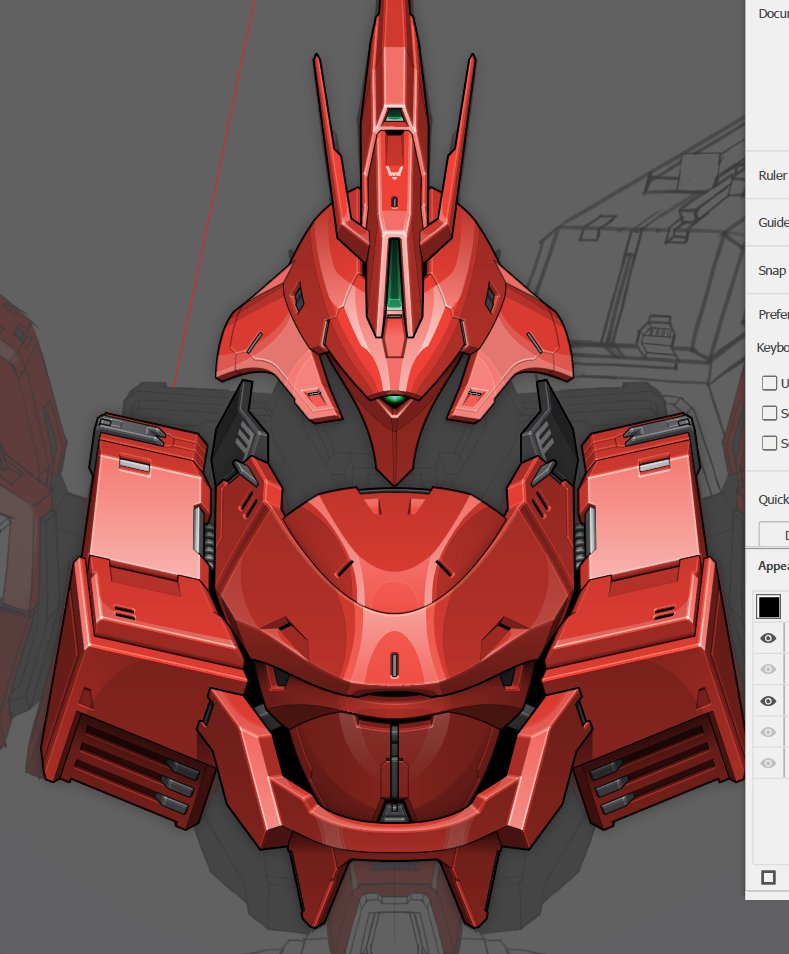This screenshot has height=954, width=789.
Task: Tick the middle checkbox under the Keyboard label
Action: [x=770, y=413]
